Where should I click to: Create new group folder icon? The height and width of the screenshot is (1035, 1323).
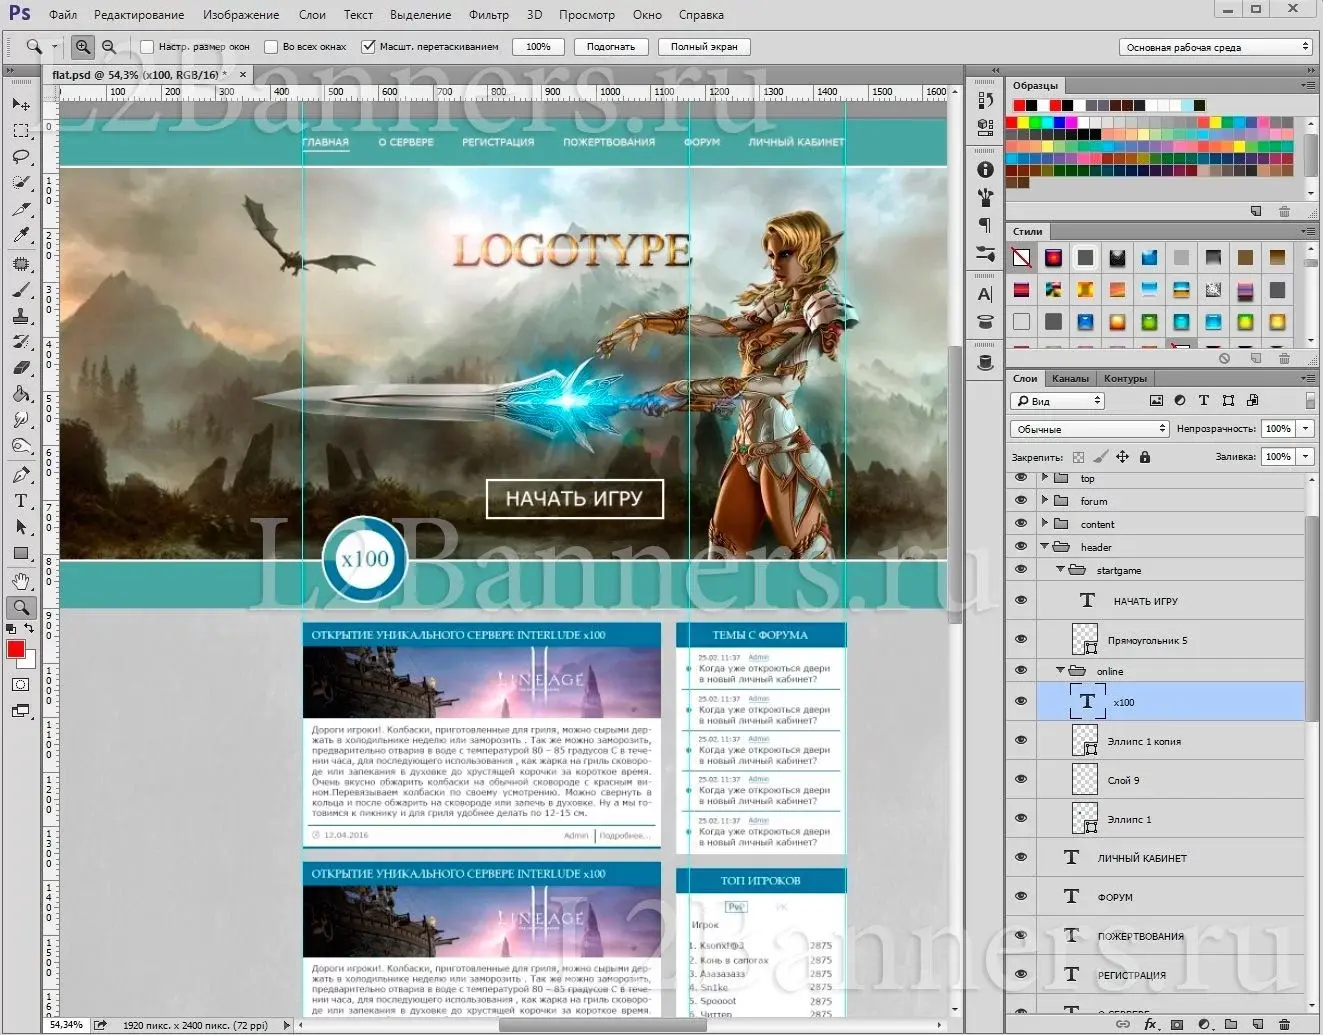1231,1024
